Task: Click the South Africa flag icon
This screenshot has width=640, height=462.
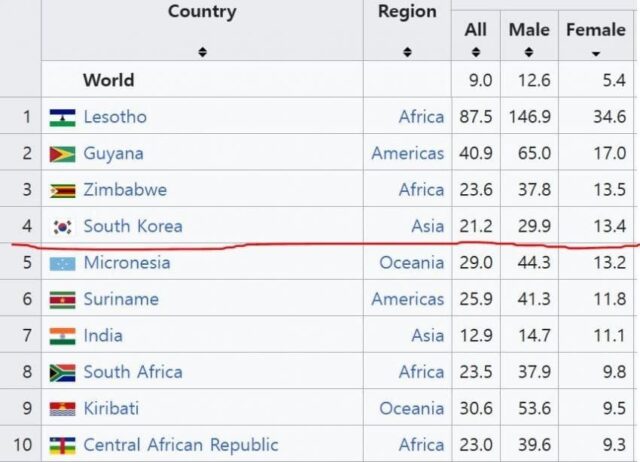Action: 62,372
